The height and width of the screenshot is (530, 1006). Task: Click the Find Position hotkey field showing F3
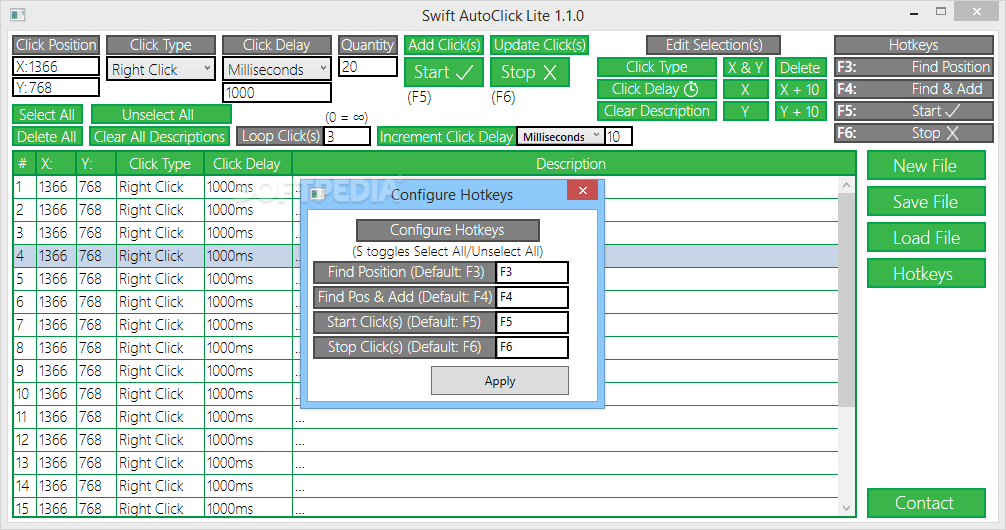[x=532, y=272]
